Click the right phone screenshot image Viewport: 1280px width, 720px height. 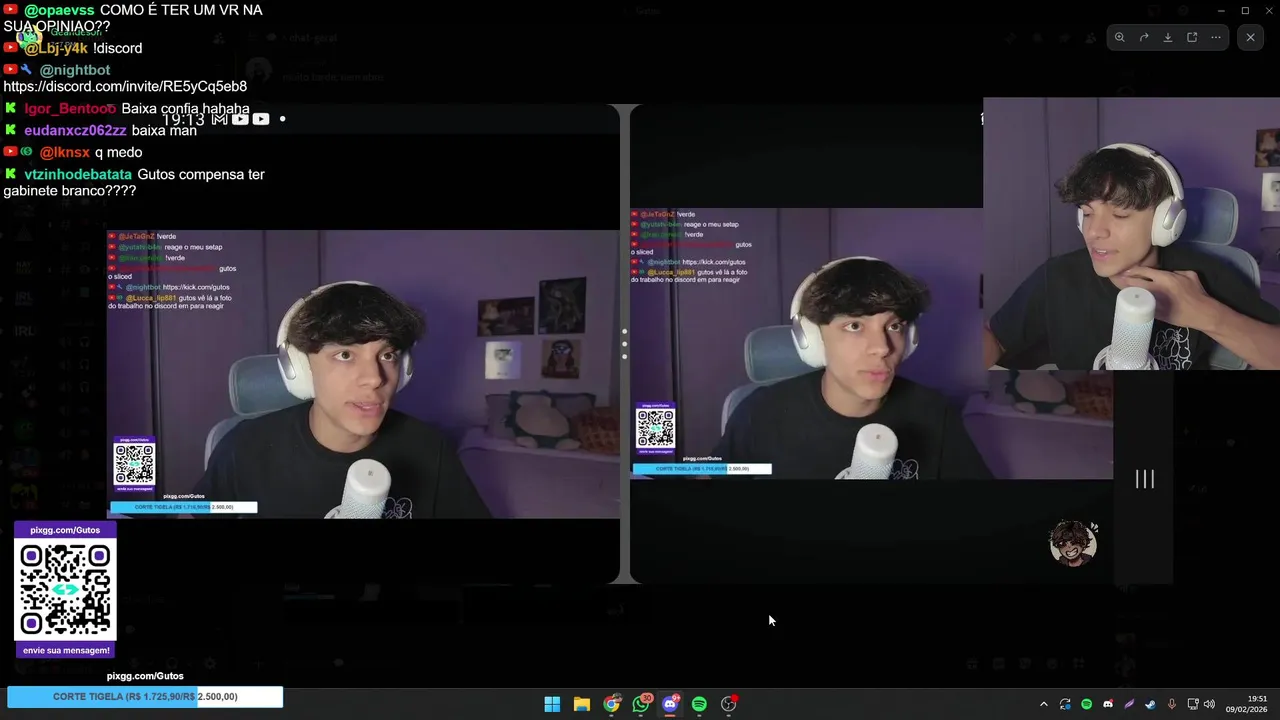click(x=870, y=345)
